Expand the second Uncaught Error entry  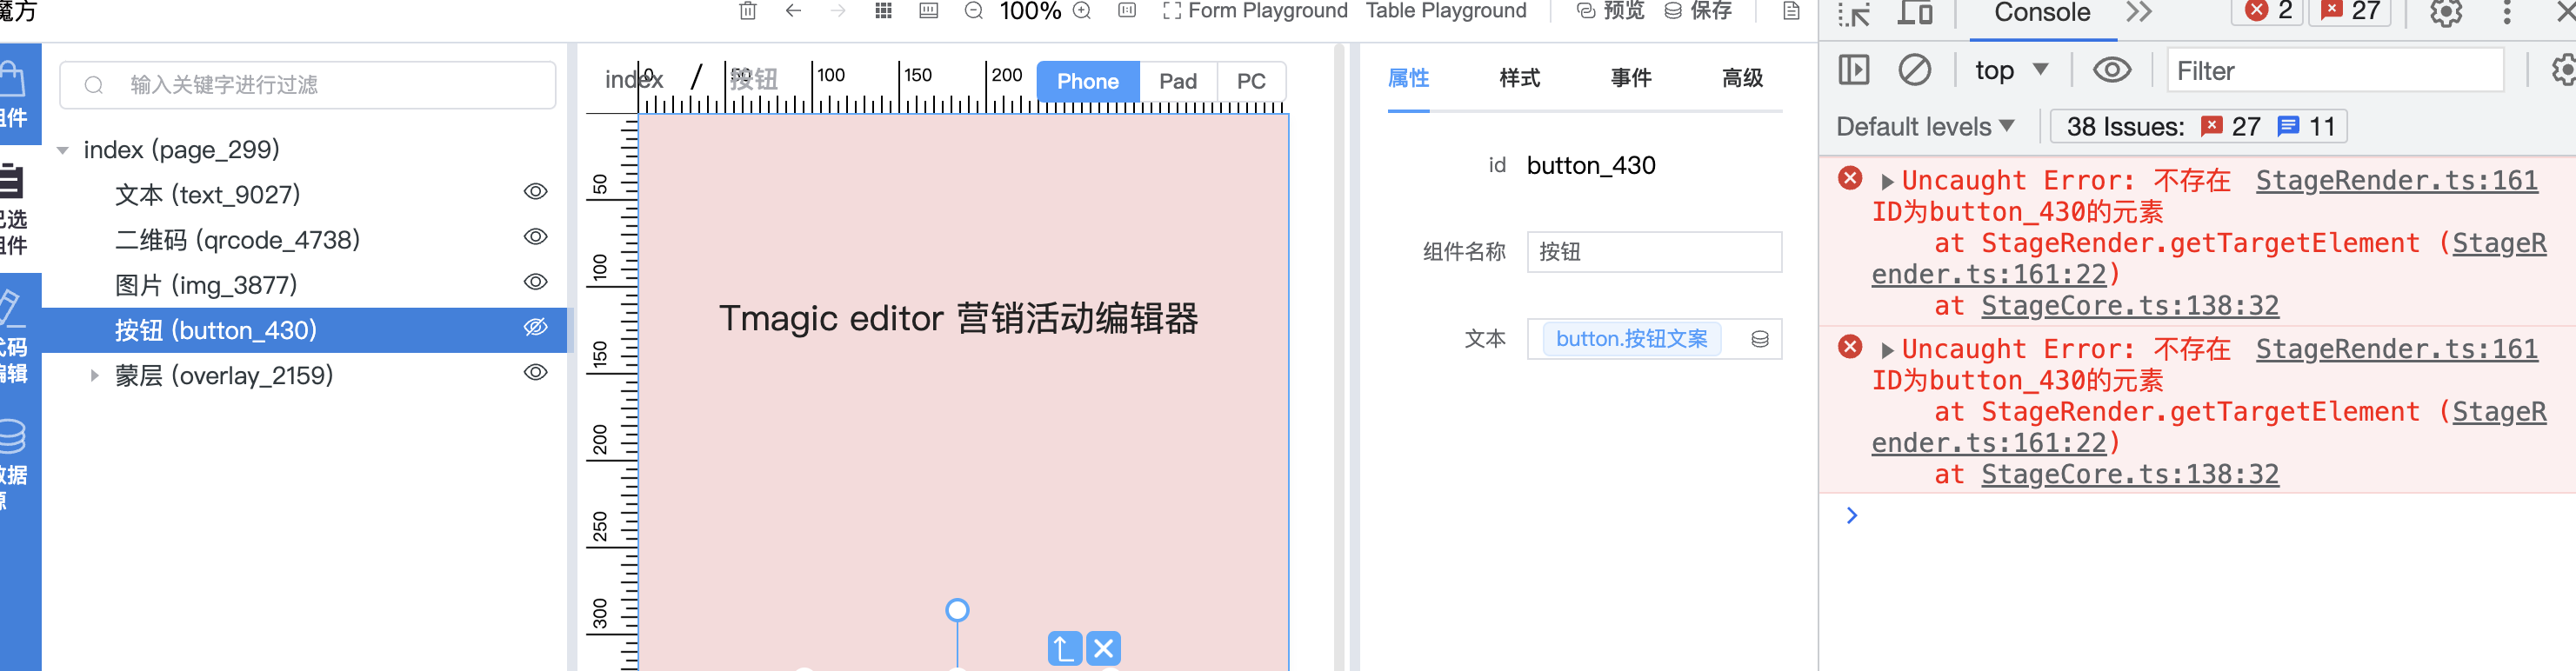pyautogui.click(x=1887, y=351)
